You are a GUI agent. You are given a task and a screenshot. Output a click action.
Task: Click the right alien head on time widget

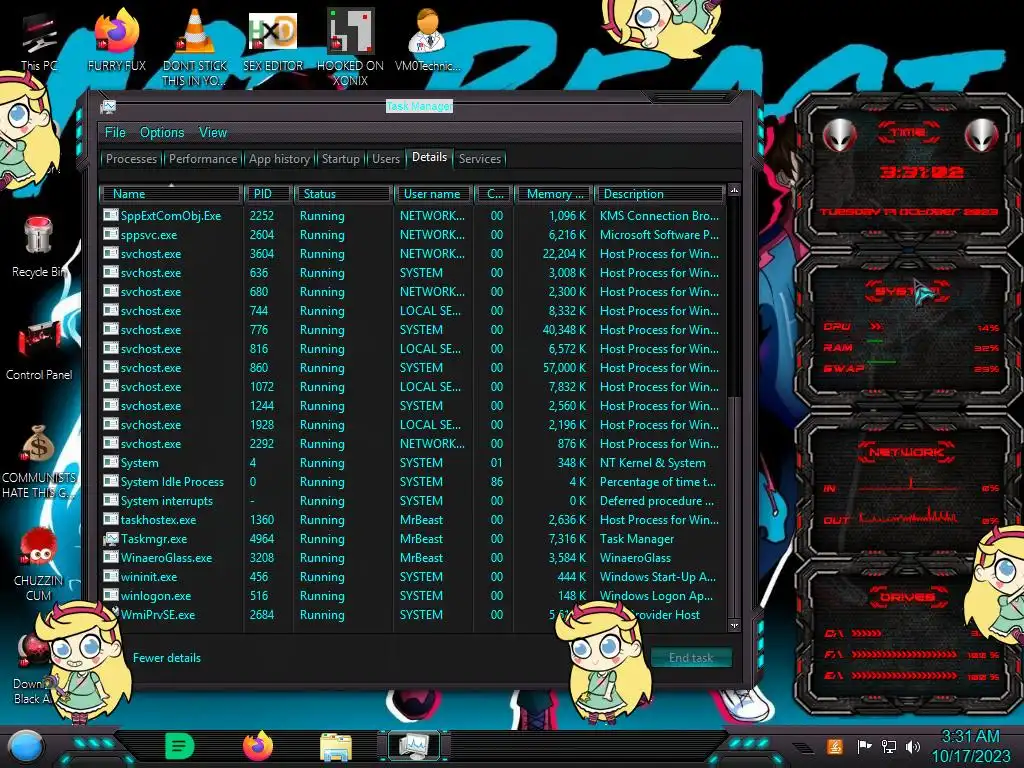(x=982, y=136)
